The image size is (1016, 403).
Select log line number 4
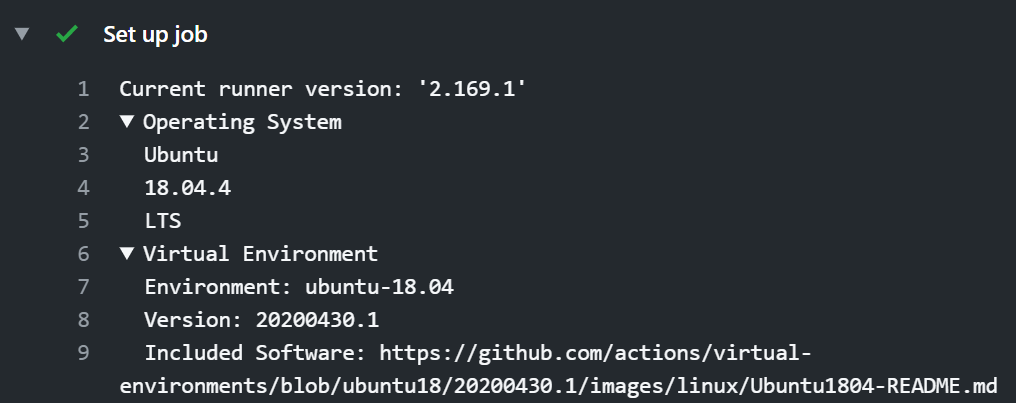click(x=83, y=188)
